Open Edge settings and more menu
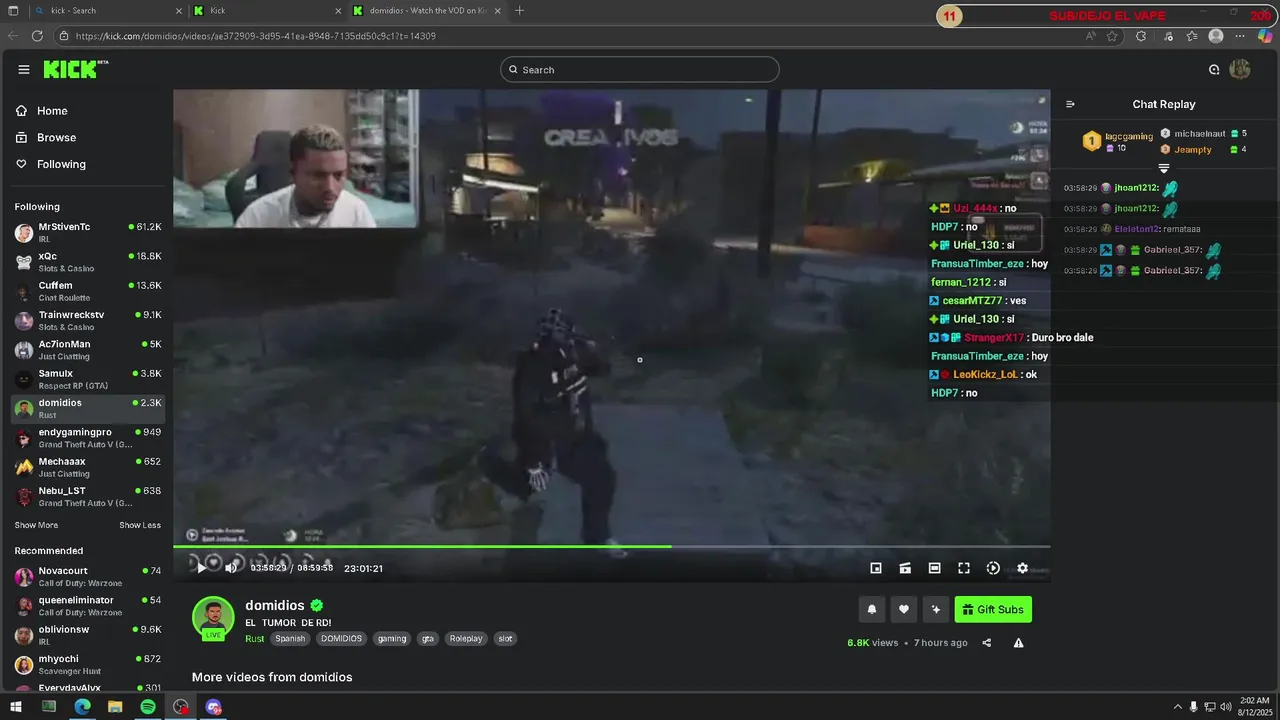Image resolution: width=1280 pixels, height=720 pixels. 1241,36
